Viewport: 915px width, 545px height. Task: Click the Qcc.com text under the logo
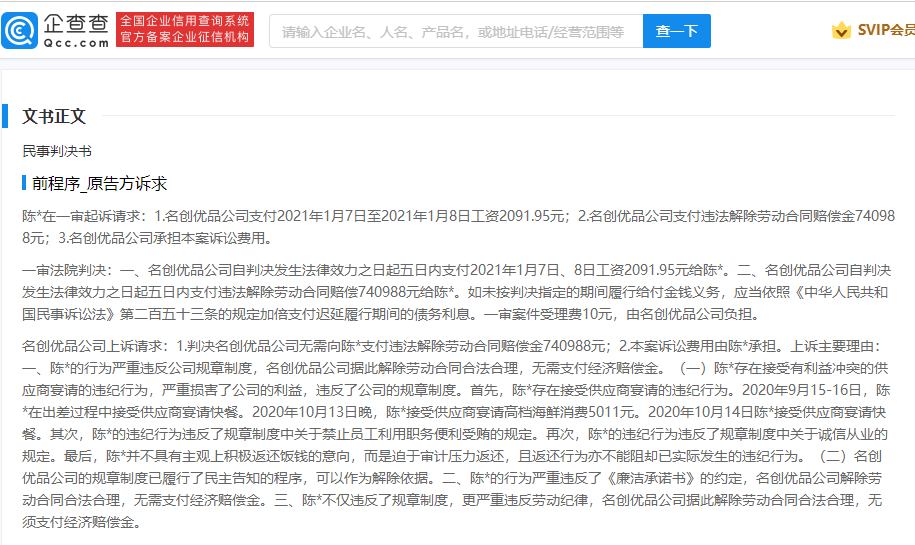click(76, 43)
